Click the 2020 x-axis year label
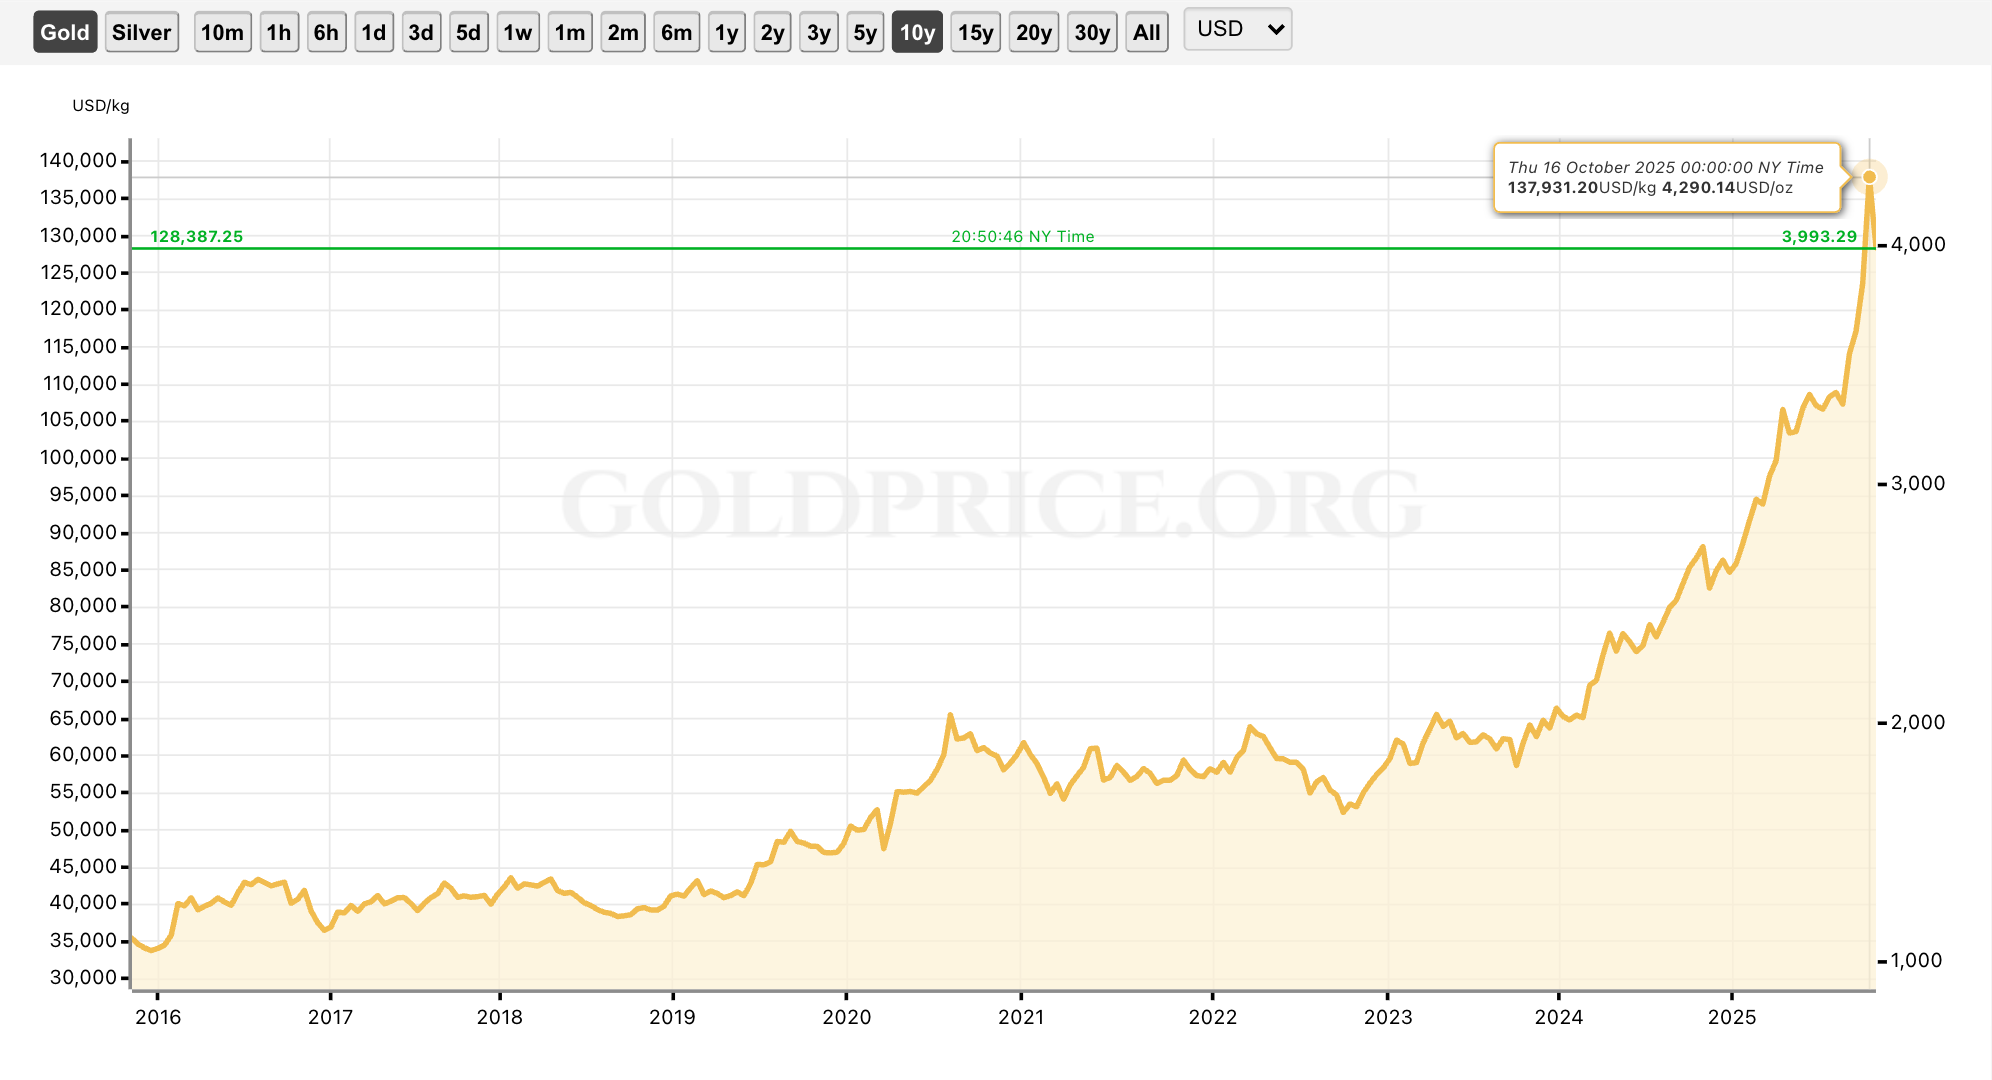Image resolution: width=1992 pixels, height=1080 pixels. pyautogui.click(x=846, y=1017)
